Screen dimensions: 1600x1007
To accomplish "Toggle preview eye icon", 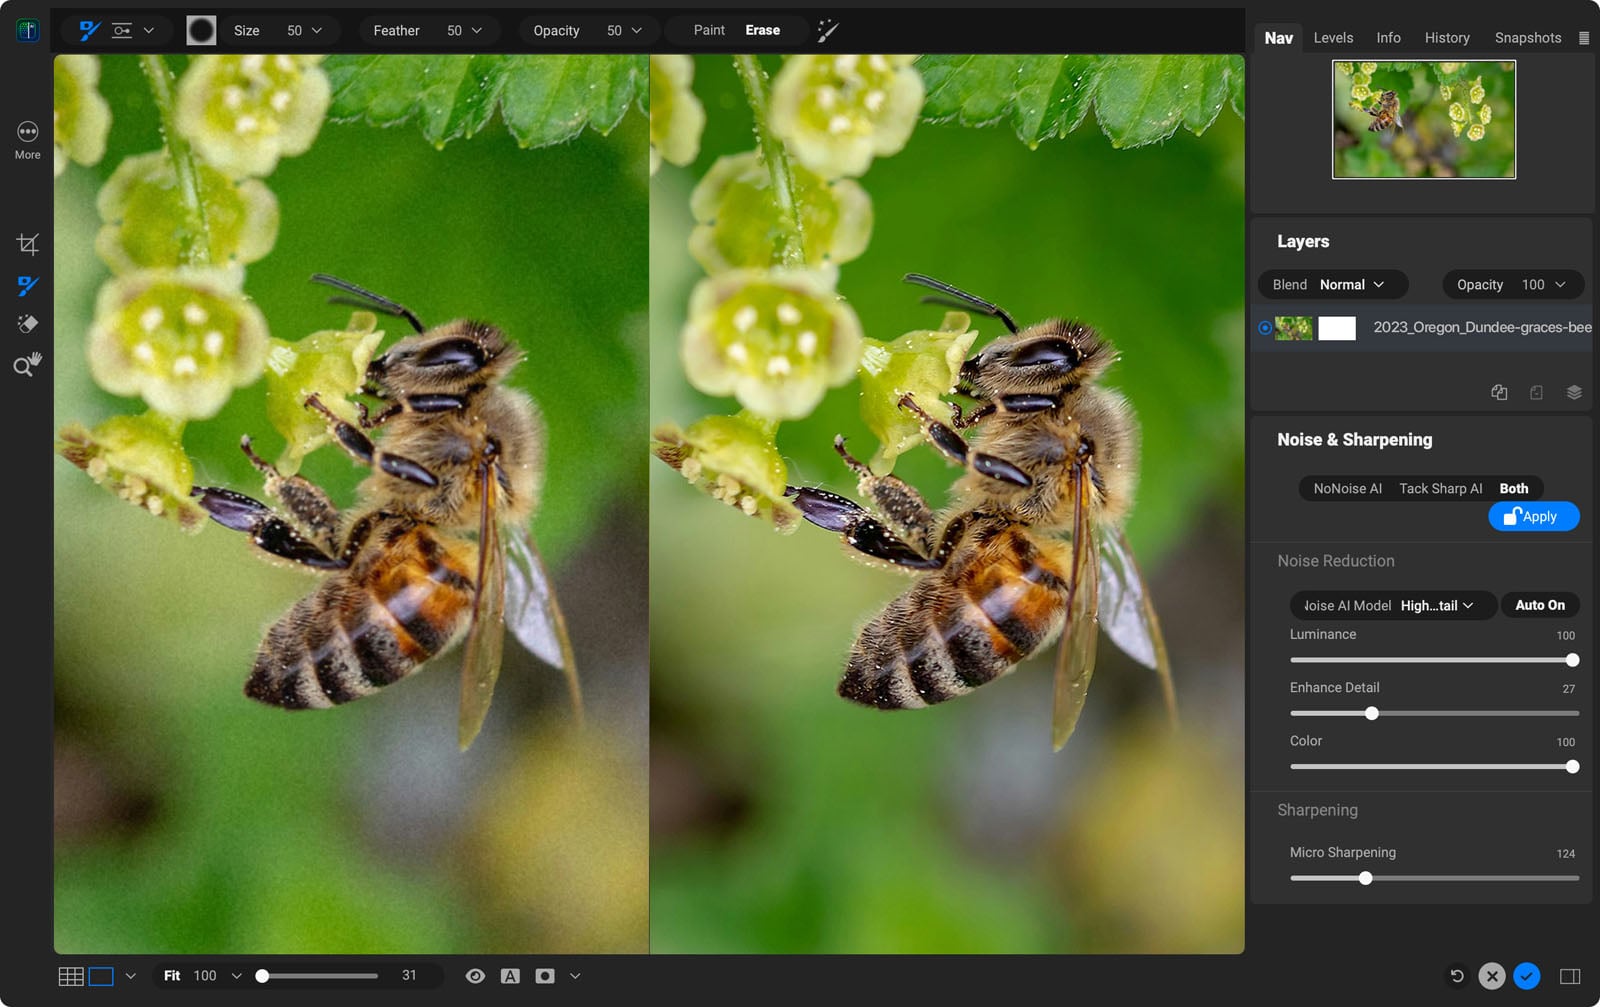I will pyautogui.click(x=476, y=976).
